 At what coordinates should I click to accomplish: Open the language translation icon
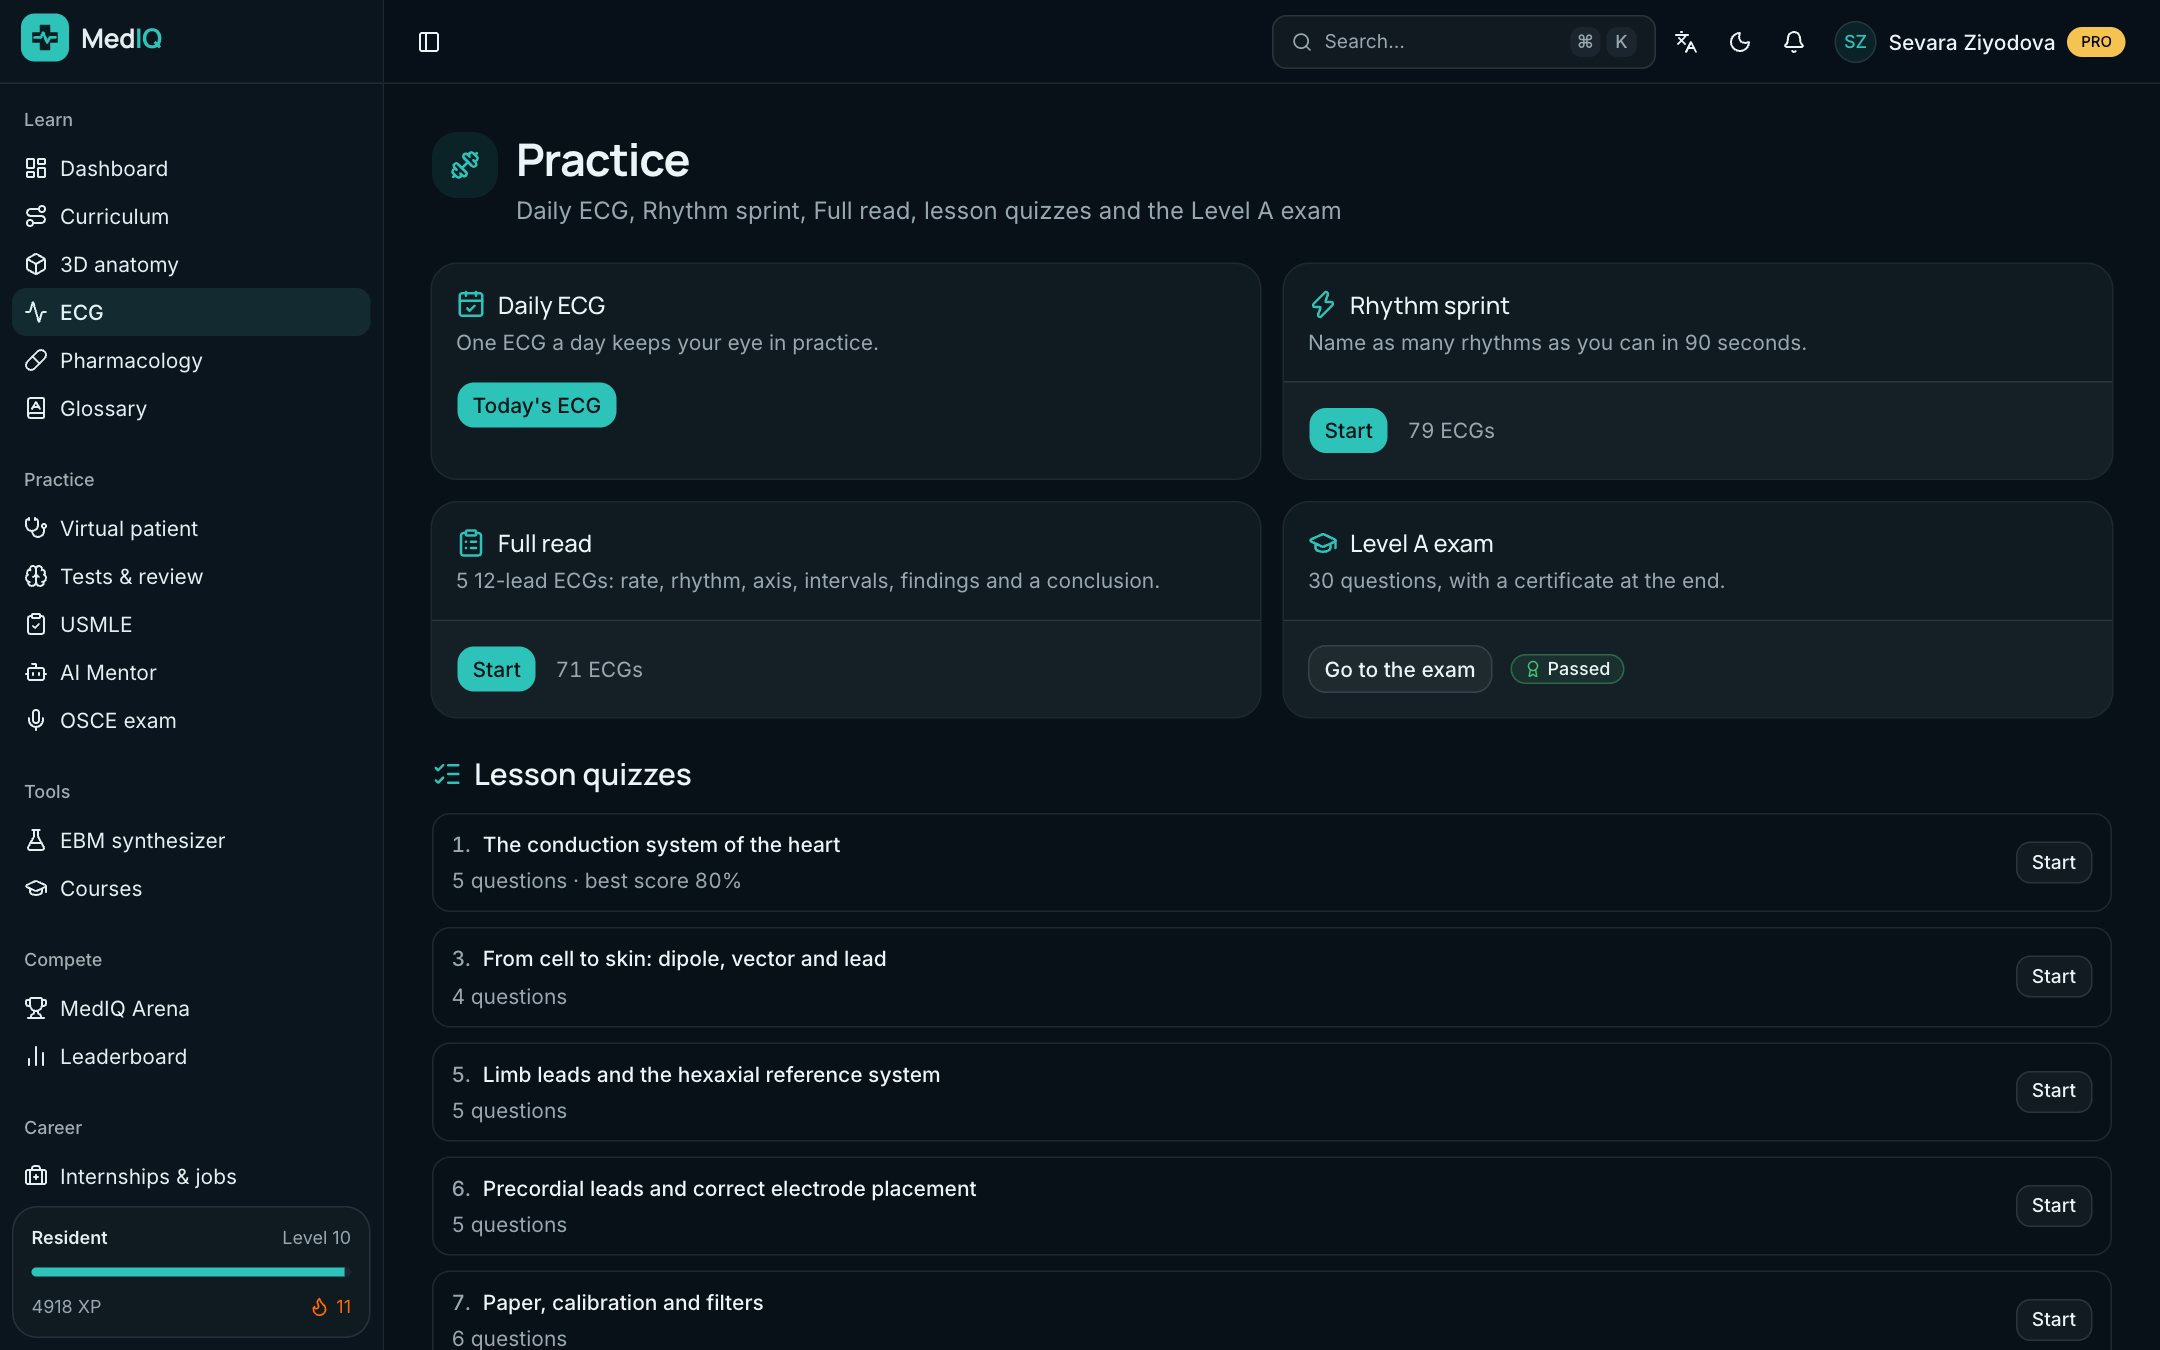click(1686, 42)
